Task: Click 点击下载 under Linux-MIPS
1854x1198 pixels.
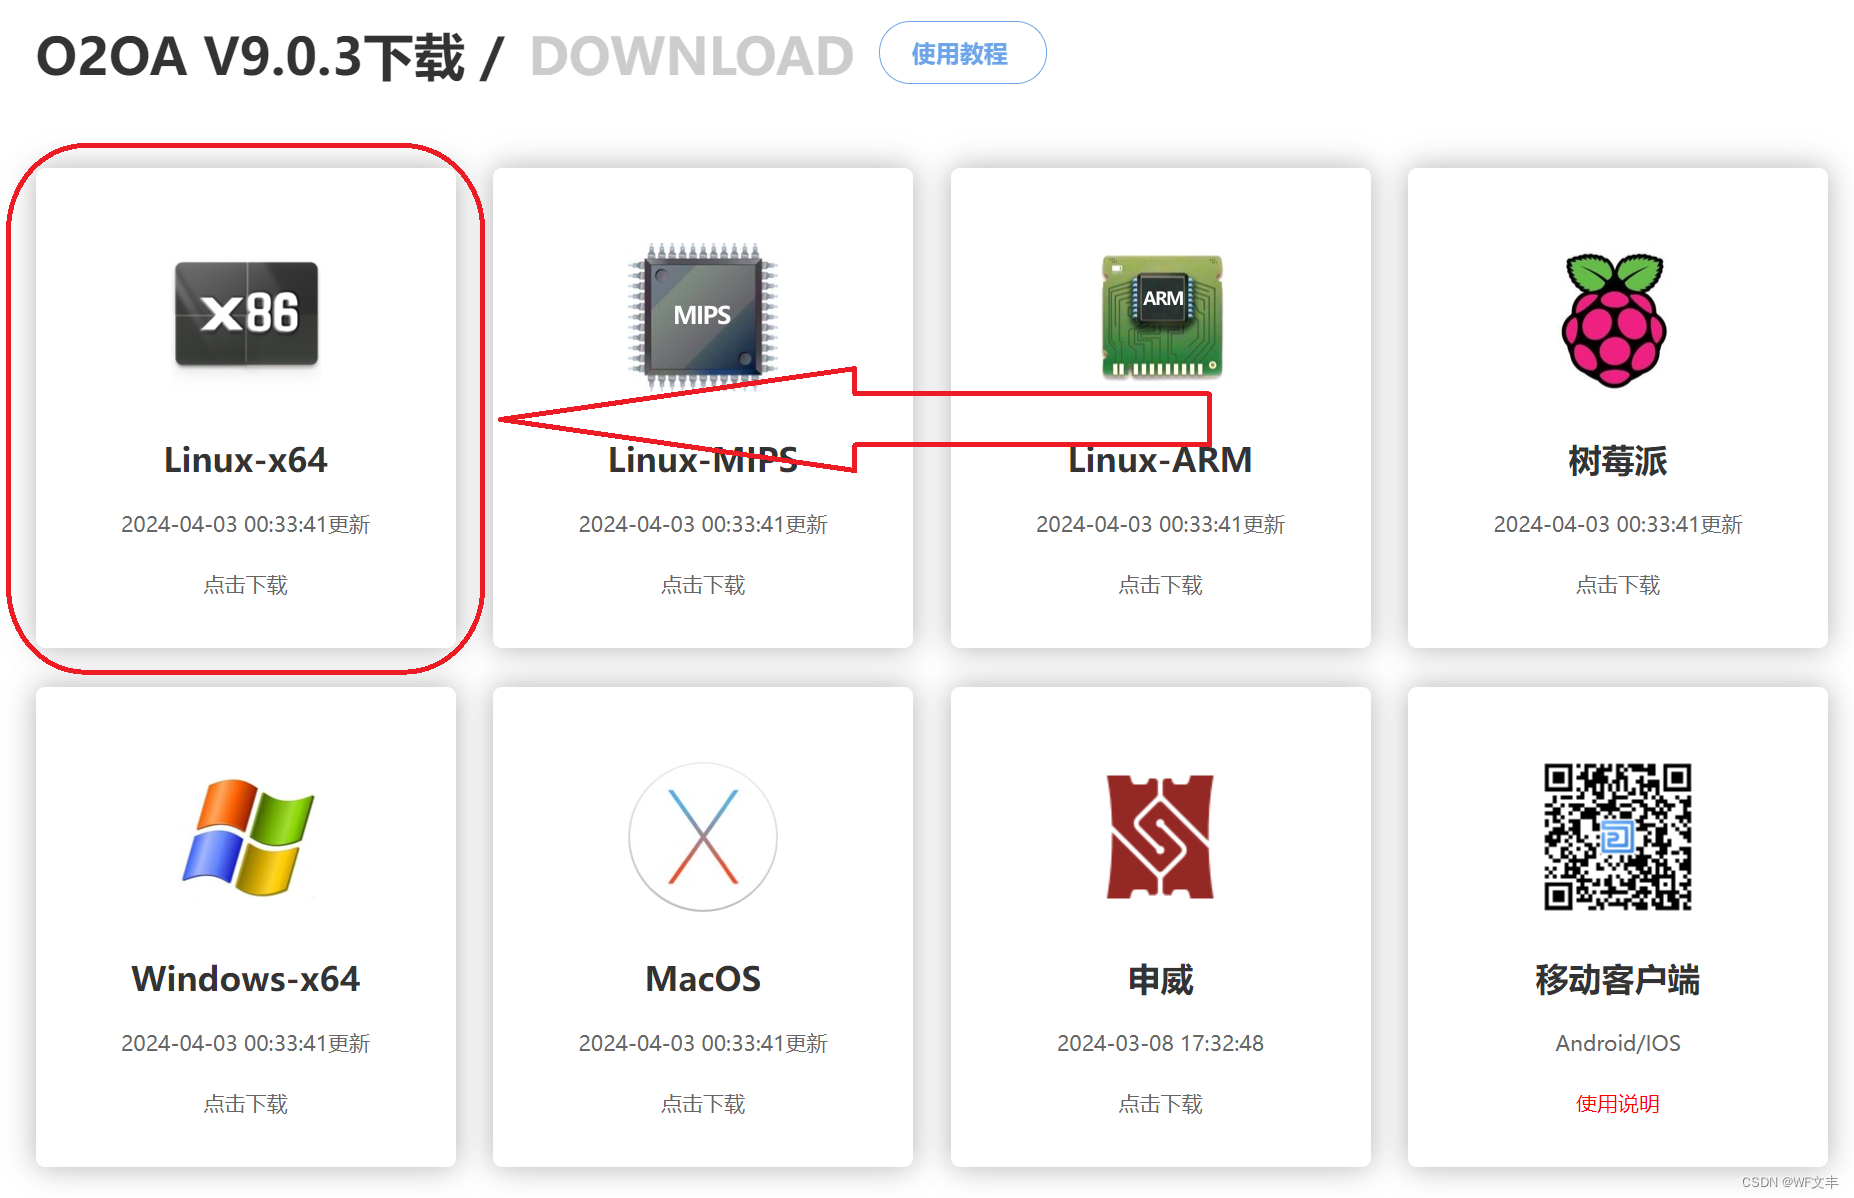Action: pyautogui.click(x=702, y=585)
